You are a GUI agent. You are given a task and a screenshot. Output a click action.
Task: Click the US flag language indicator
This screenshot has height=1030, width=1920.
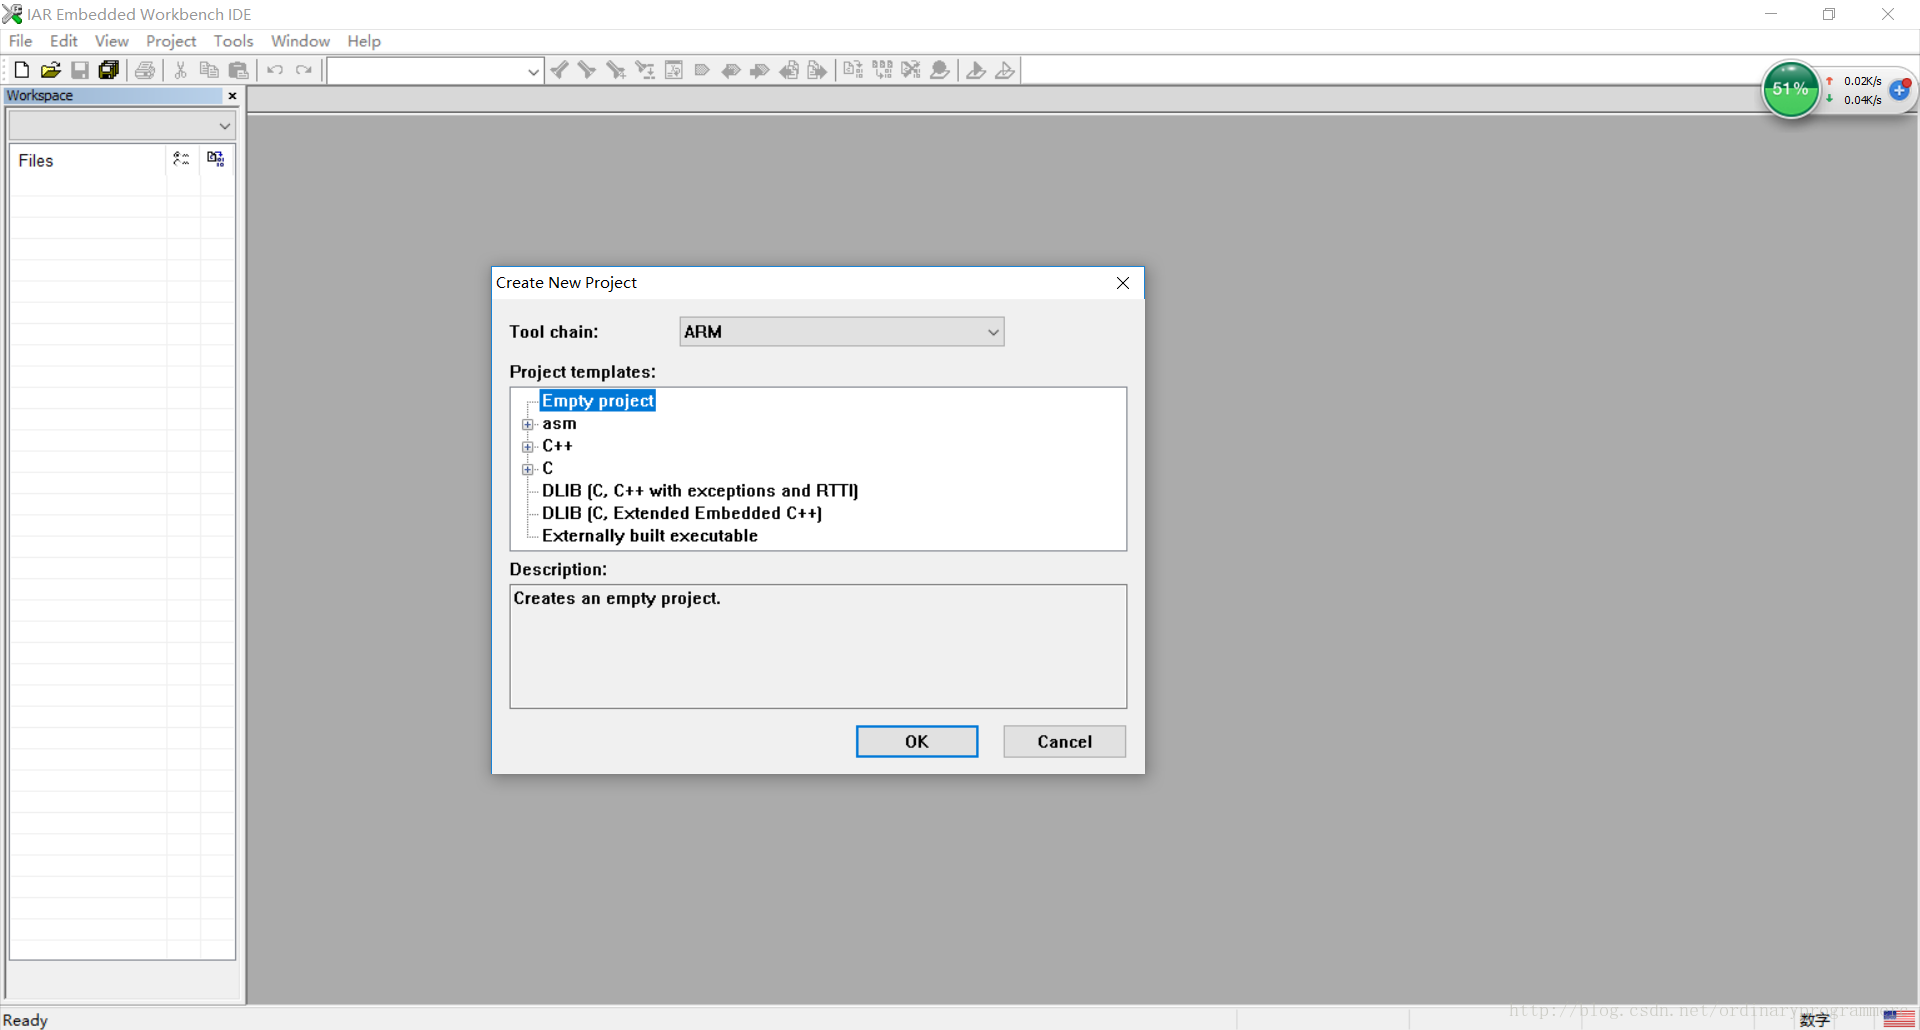pyautogui.click(x=1898, y=1019)
